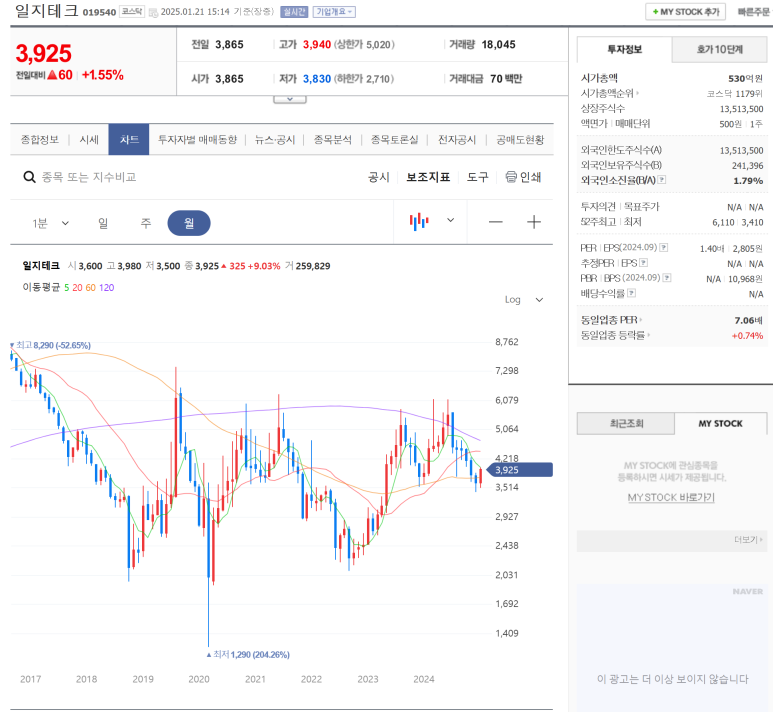The width and height of the screenshot is (773, 712).
Task: Click the search magnifier icon
Action: 30,177
